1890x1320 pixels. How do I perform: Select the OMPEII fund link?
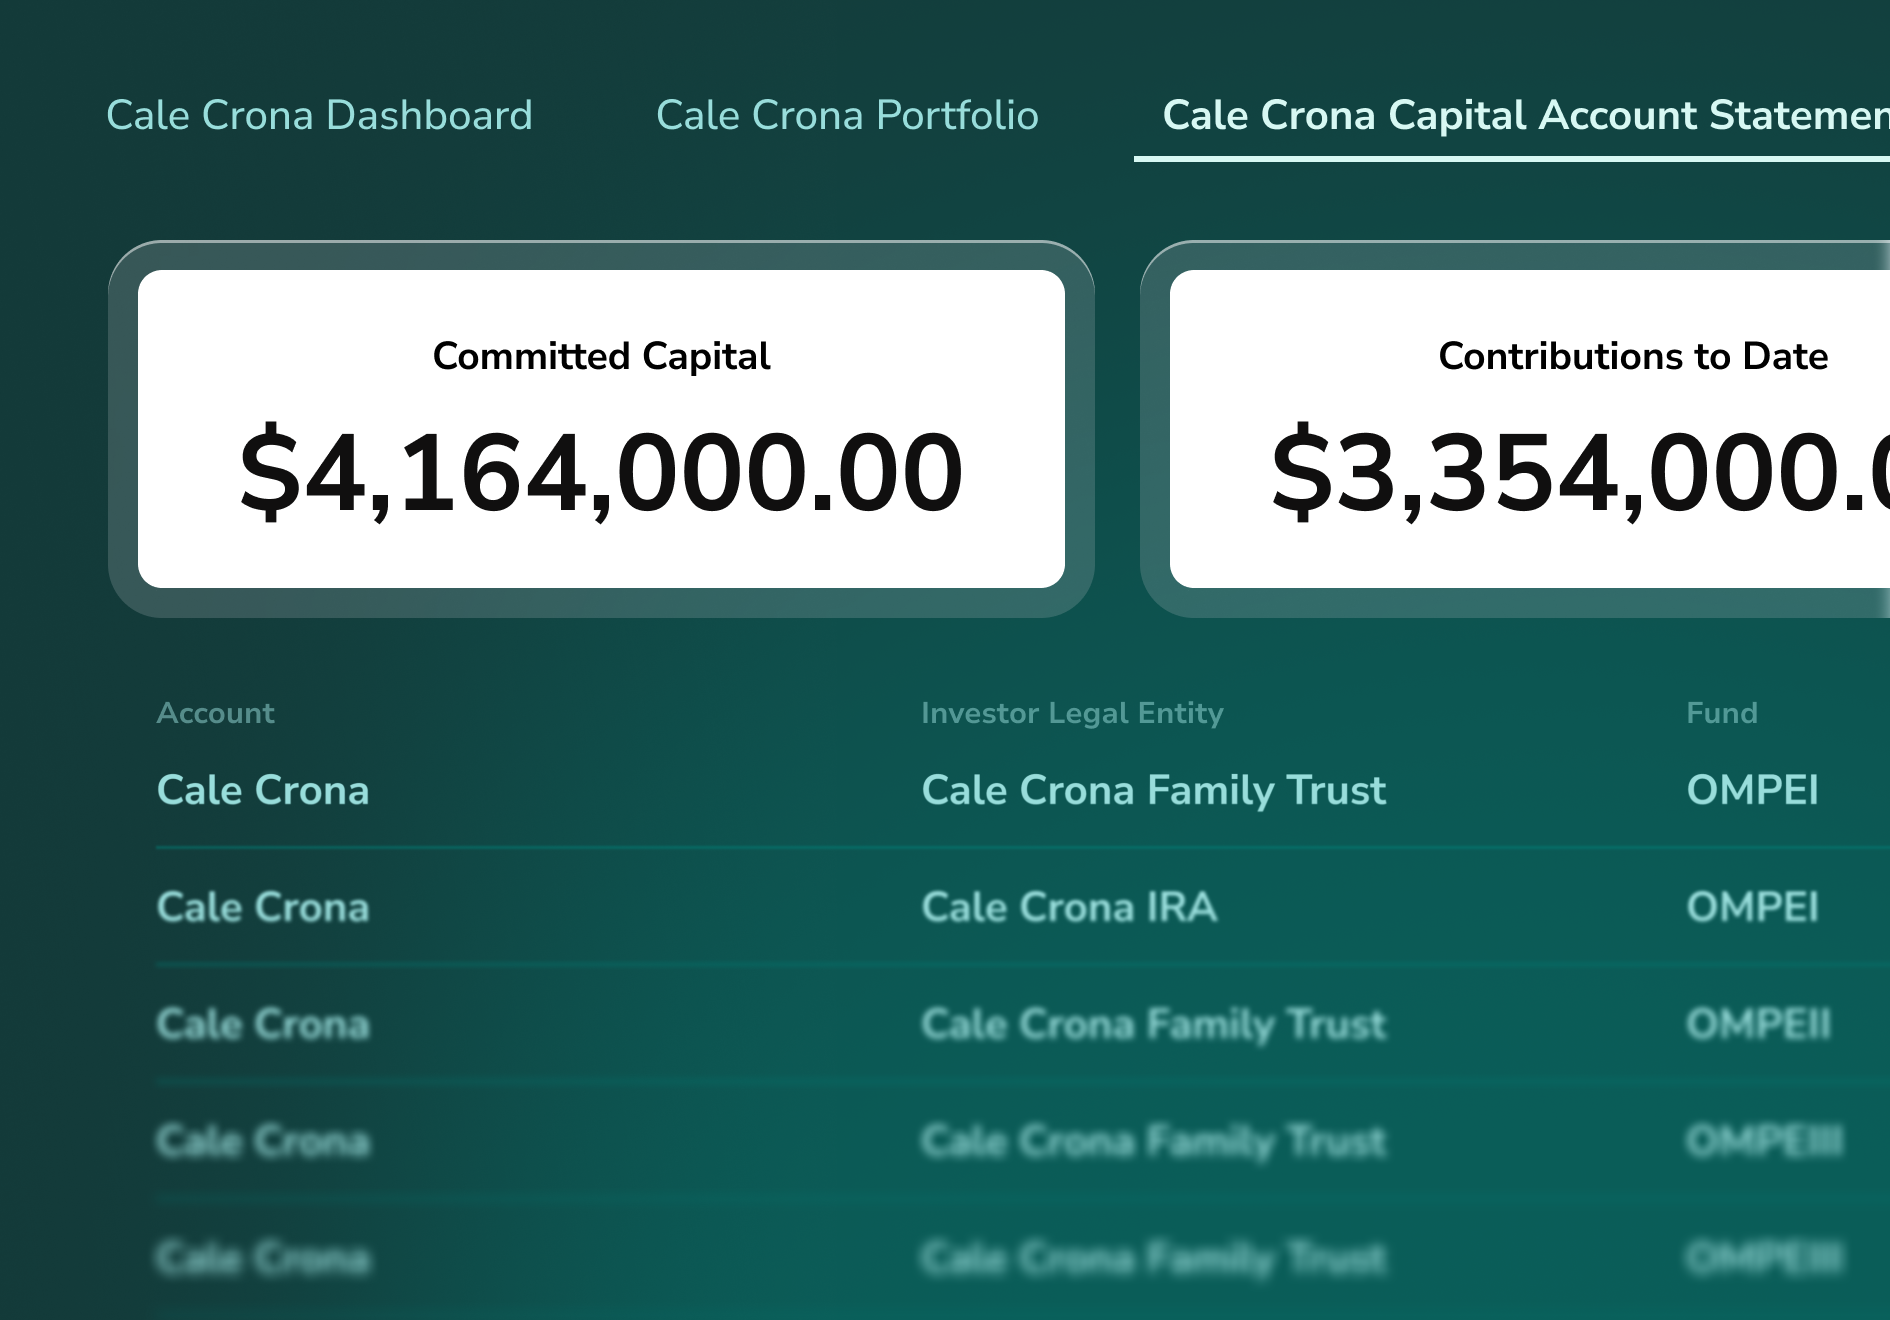click(1758, 1024)
